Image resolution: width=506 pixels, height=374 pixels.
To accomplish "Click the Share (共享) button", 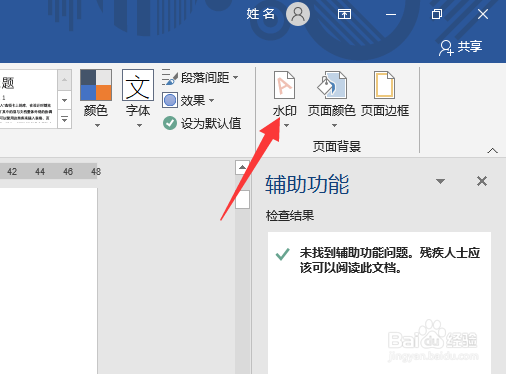I will pos(461,47).
